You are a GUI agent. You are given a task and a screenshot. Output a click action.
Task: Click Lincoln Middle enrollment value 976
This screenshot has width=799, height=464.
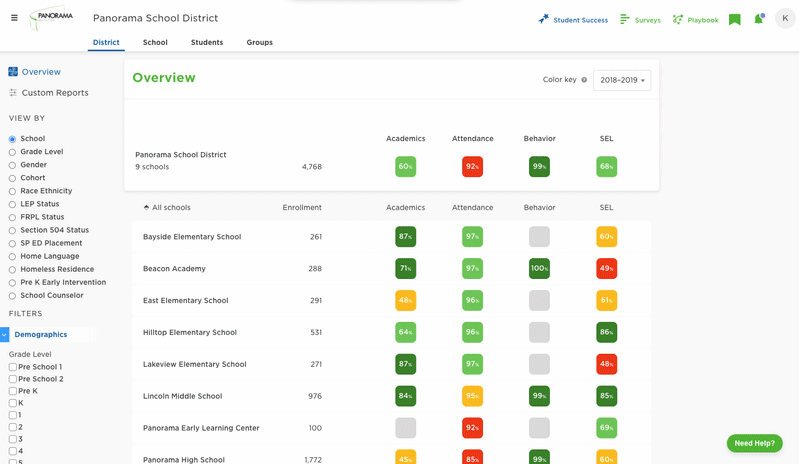point(315,396)
